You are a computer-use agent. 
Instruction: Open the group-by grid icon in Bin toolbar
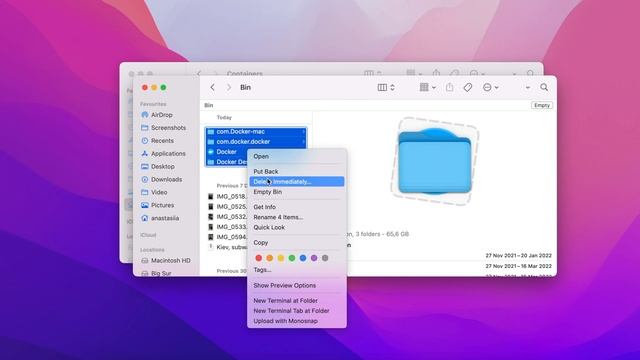click(x=424, y=87)
